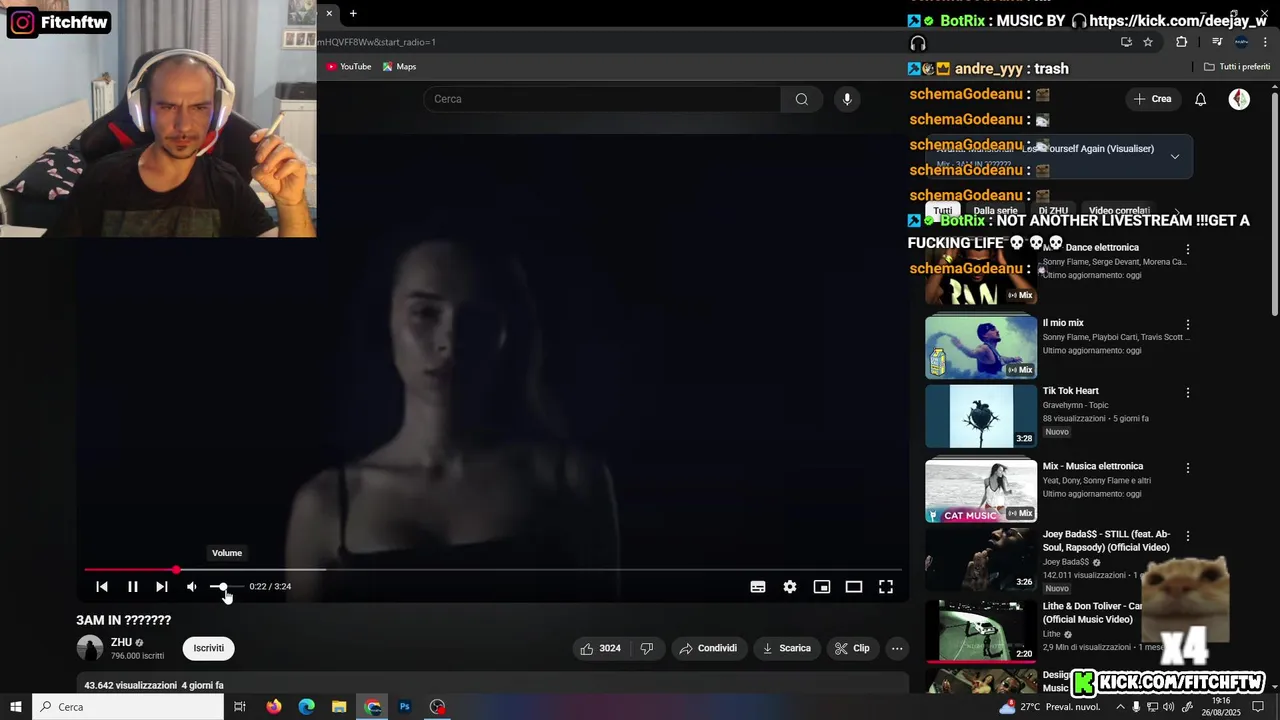Open options for Dance elettronica mix
Viewport: 1280px width, 720px height.
tap(1188, 249)
